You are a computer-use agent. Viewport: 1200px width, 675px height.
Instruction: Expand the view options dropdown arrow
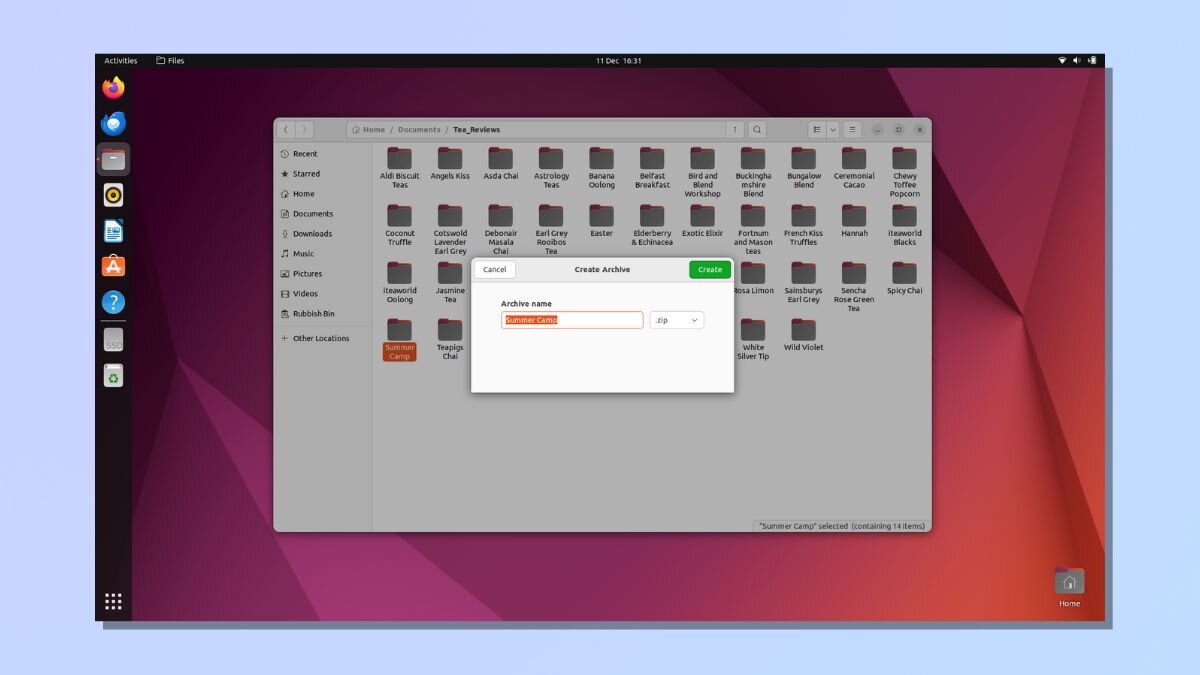832,129
